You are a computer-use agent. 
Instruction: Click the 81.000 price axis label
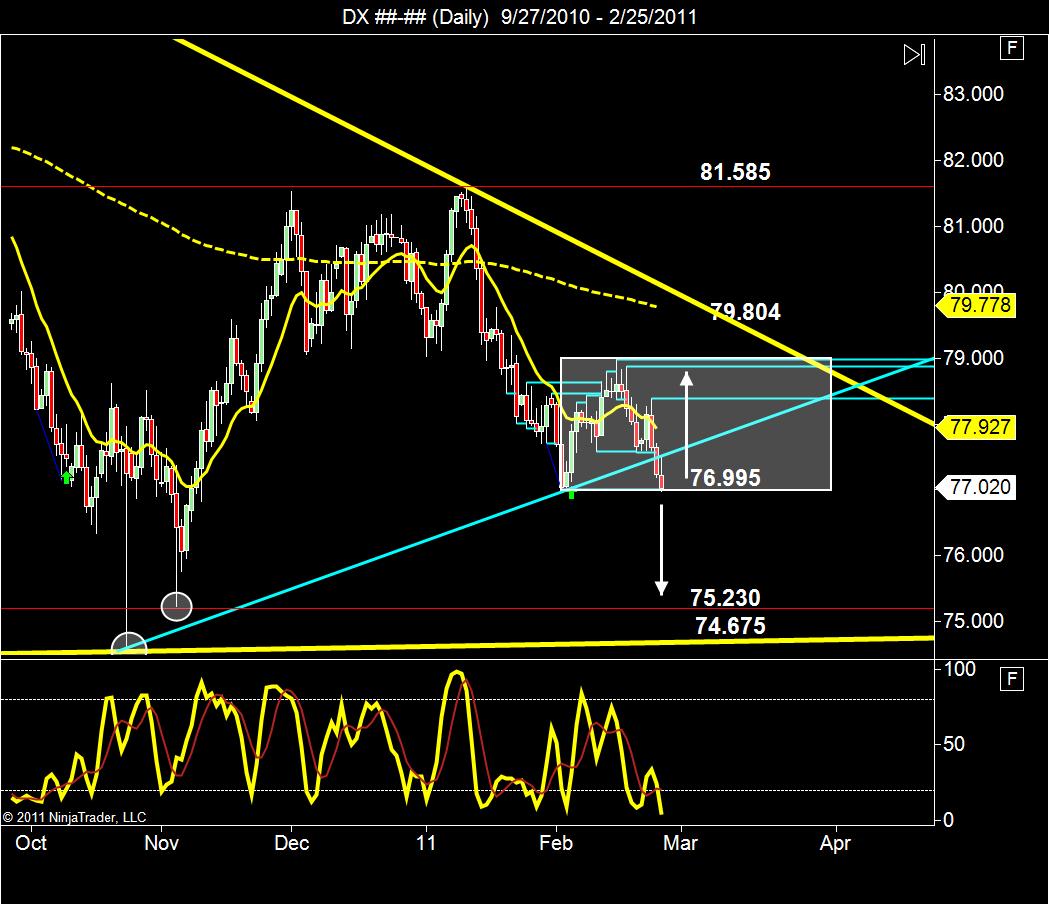(973, 225)
